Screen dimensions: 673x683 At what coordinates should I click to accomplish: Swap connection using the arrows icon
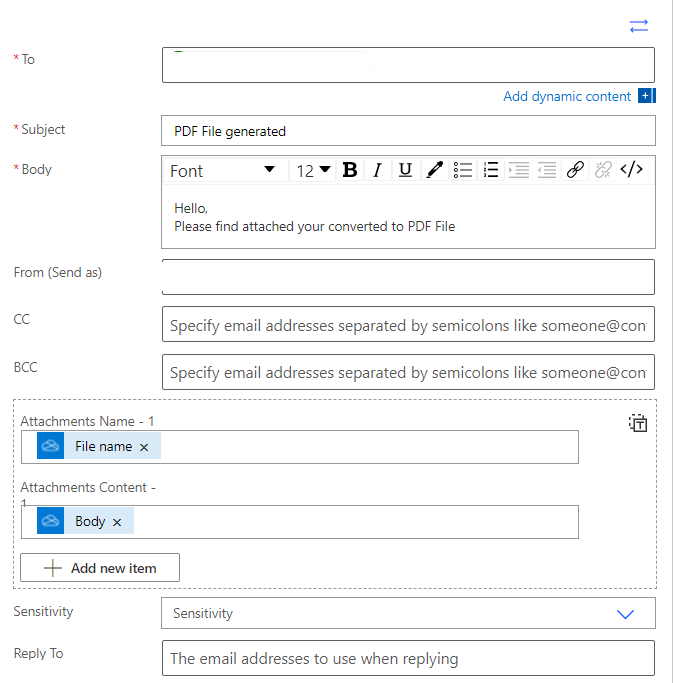coord(639,26)
